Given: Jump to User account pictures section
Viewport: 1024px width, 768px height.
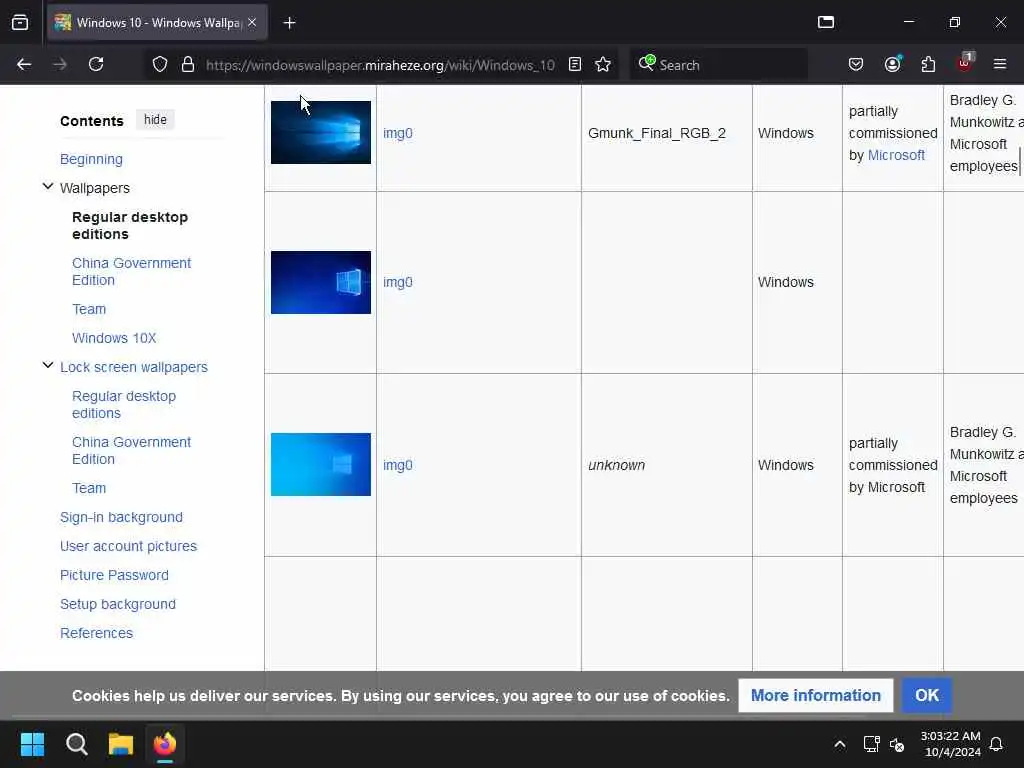Looking at the screenshot, I should point(129,546).
